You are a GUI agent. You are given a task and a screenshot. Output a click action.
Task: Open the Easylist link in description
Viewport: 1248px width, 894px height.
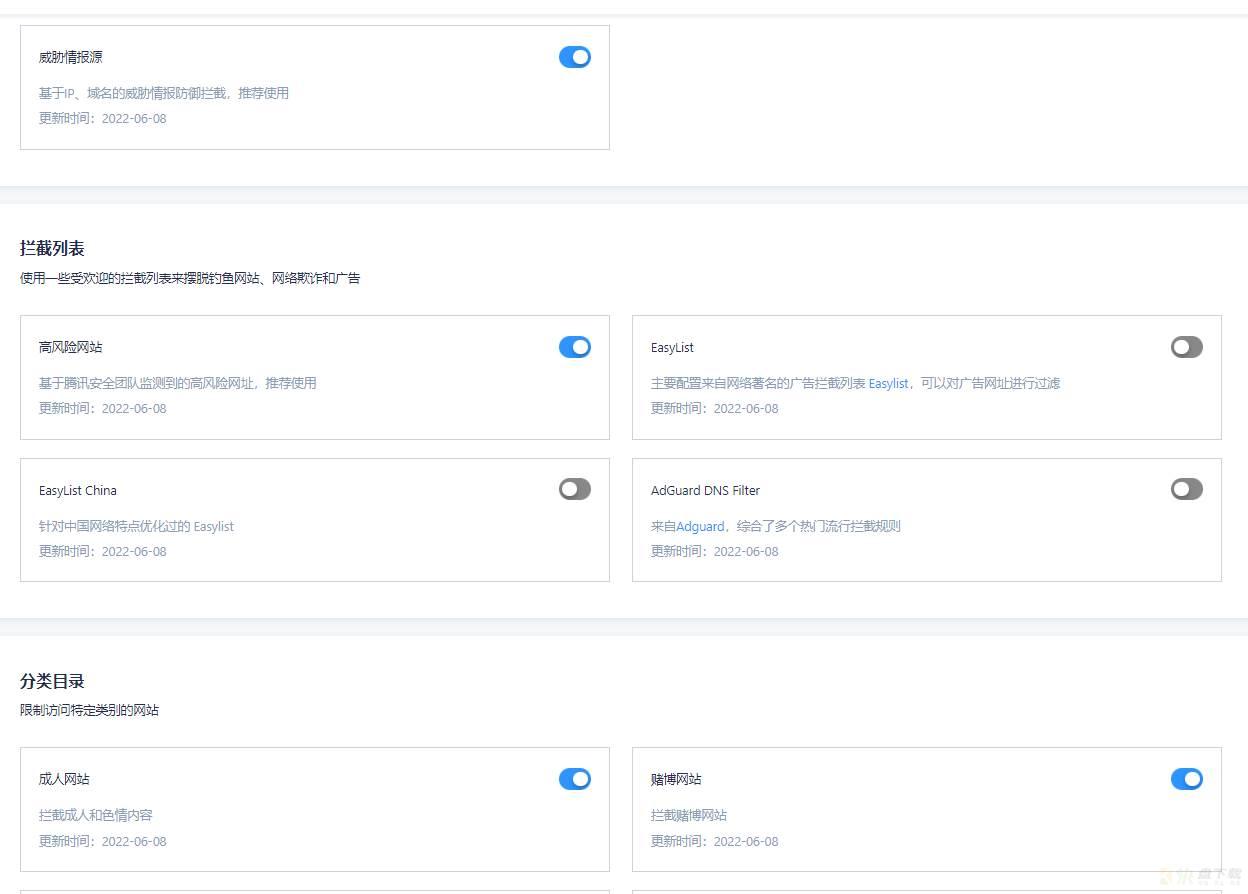tap(888, 383)
